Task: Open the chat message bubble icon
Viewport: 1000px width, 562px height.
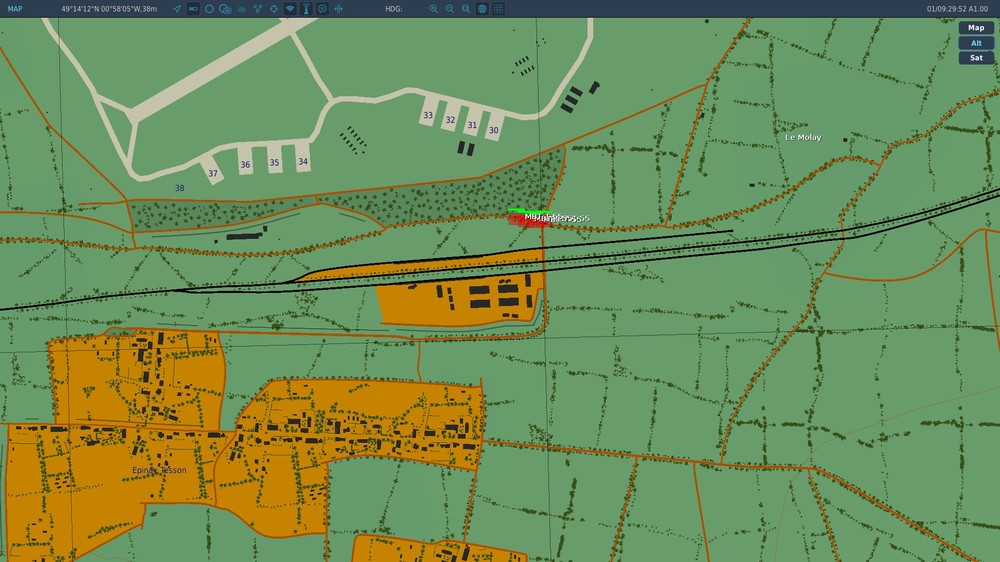Action: pyautogui.click(x=323, y=9)
